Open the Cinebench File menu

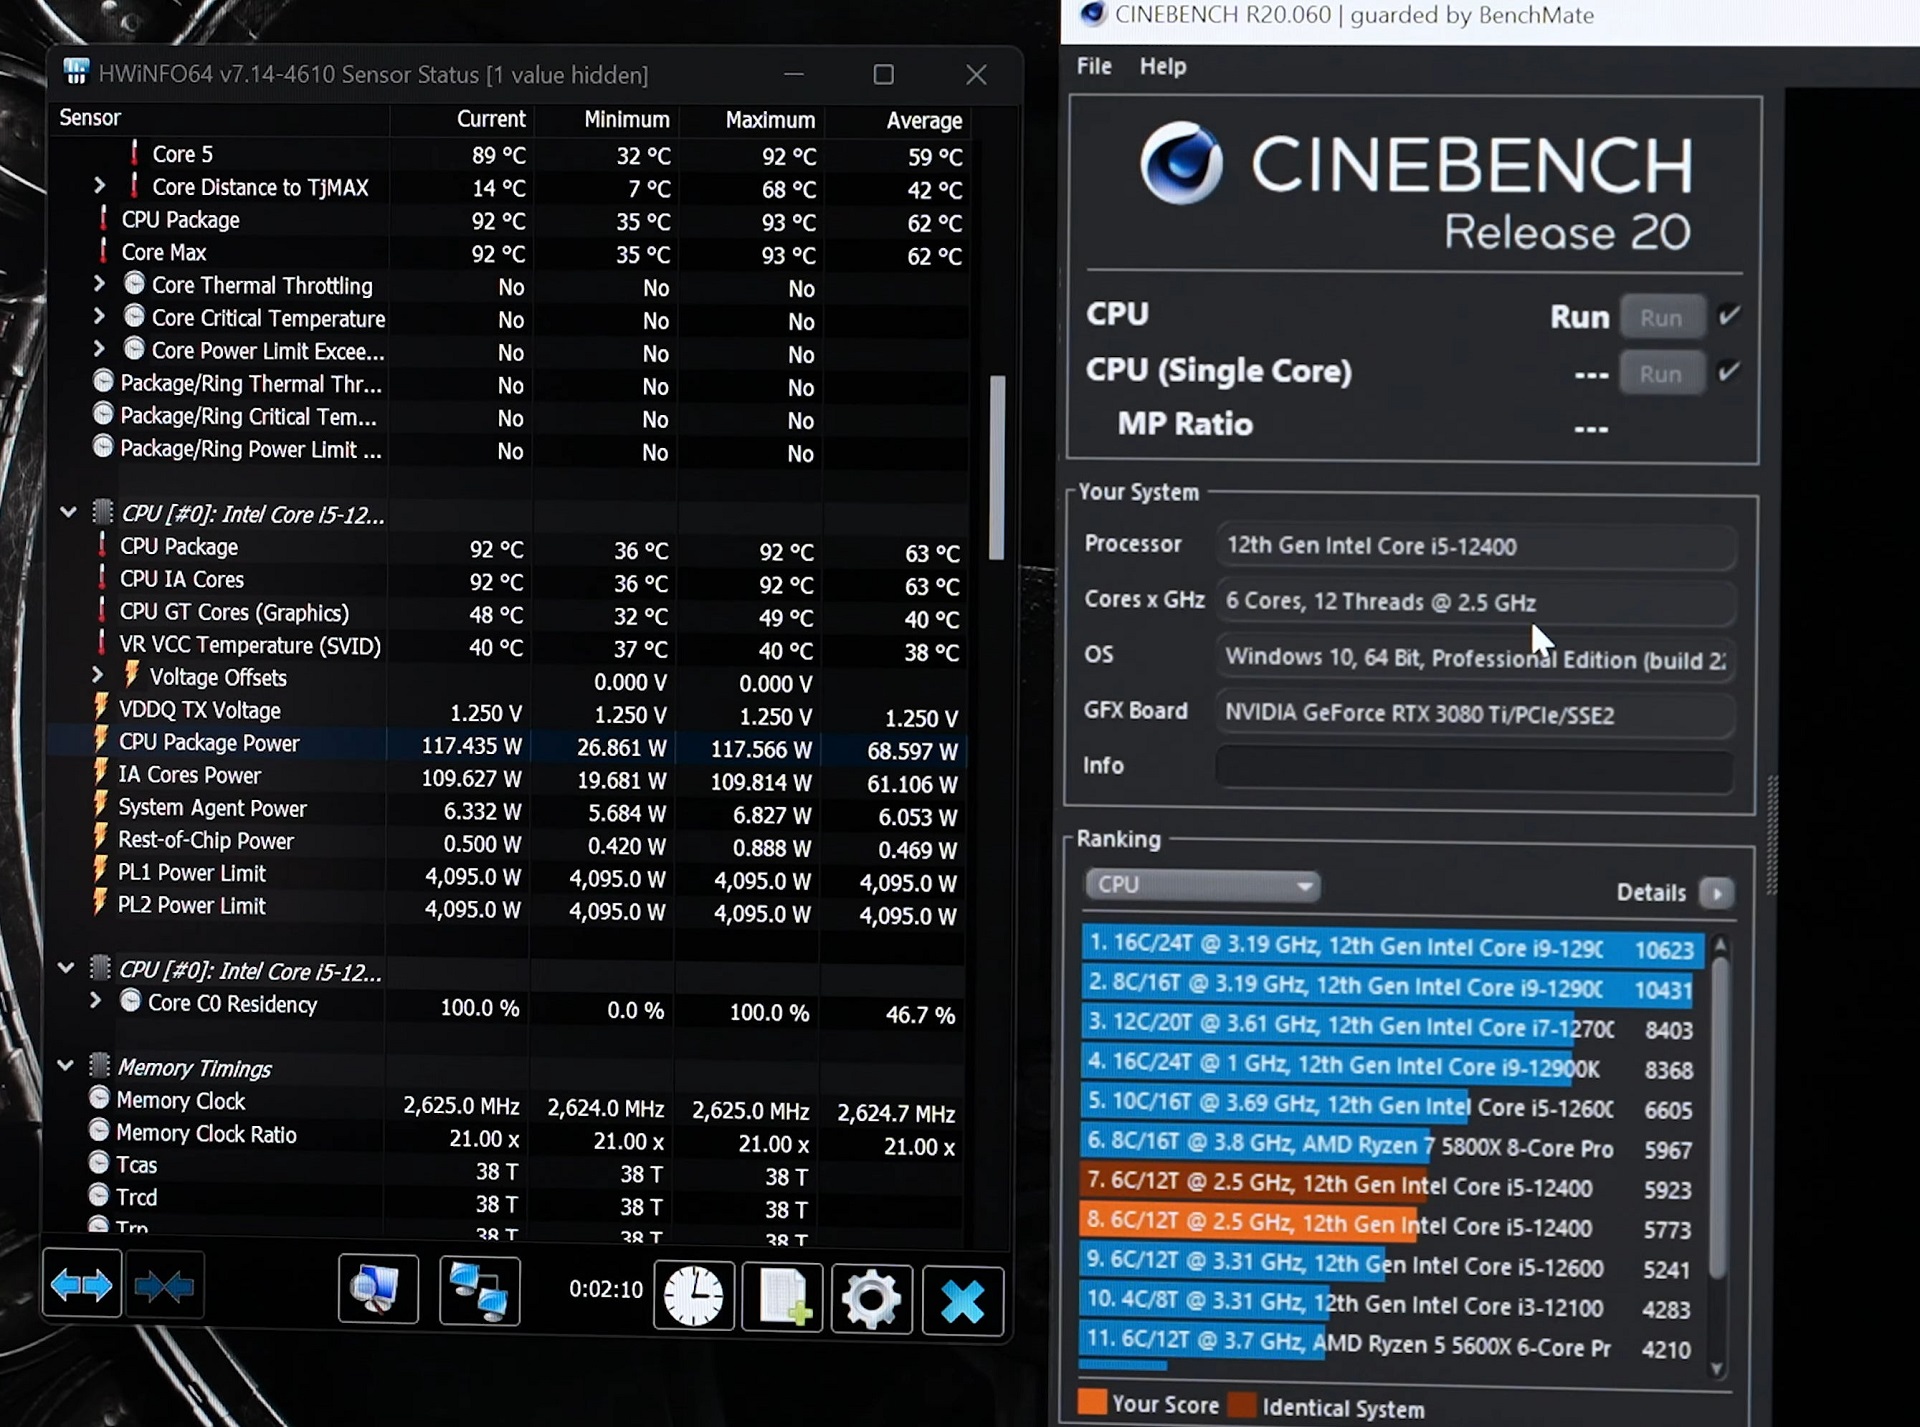pyautogui.click(x=1093, y=66)
